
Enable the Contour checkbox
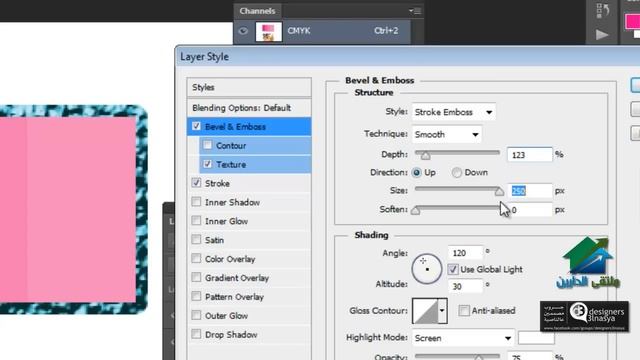[207, 145]
